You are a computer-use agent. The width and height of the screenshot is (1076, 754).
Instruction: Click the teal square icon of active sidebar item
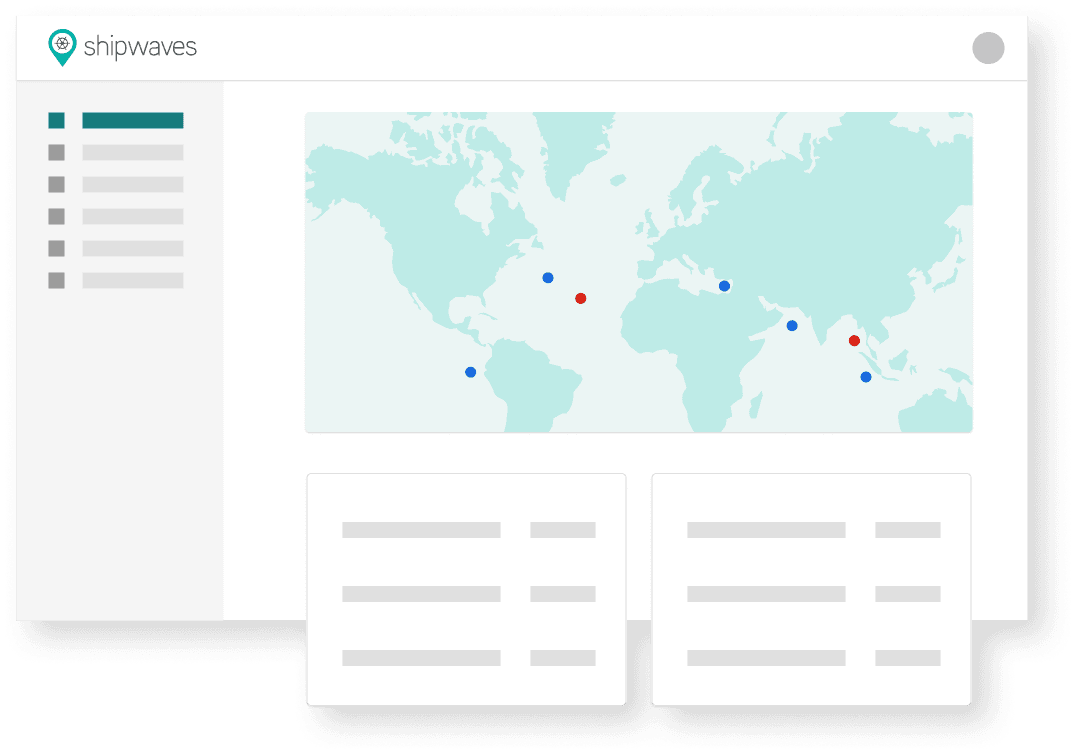point(56,121)
